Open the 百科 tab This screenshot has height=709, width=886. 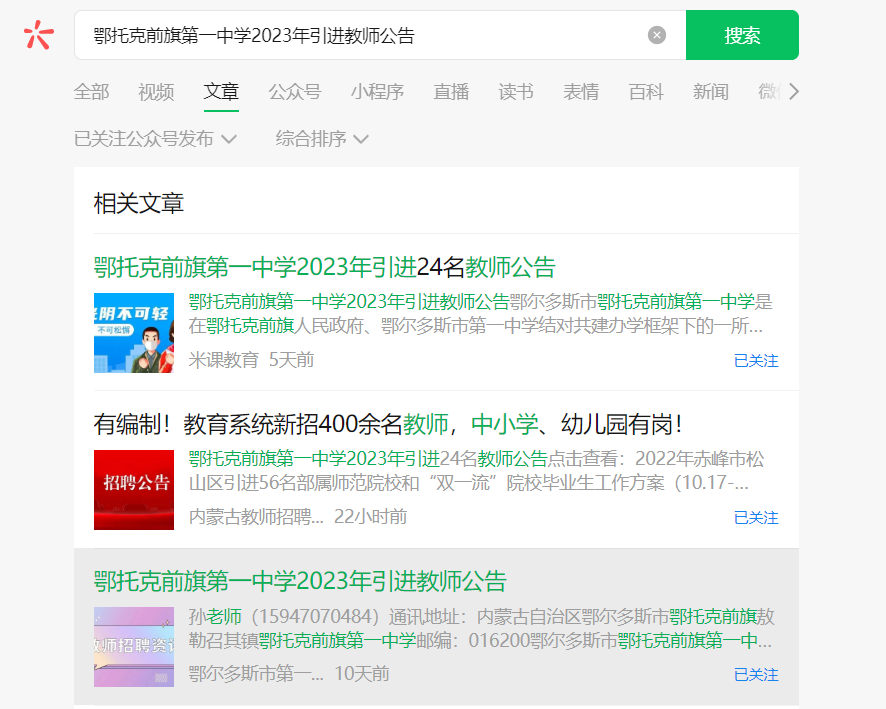[x=646, y=92]
